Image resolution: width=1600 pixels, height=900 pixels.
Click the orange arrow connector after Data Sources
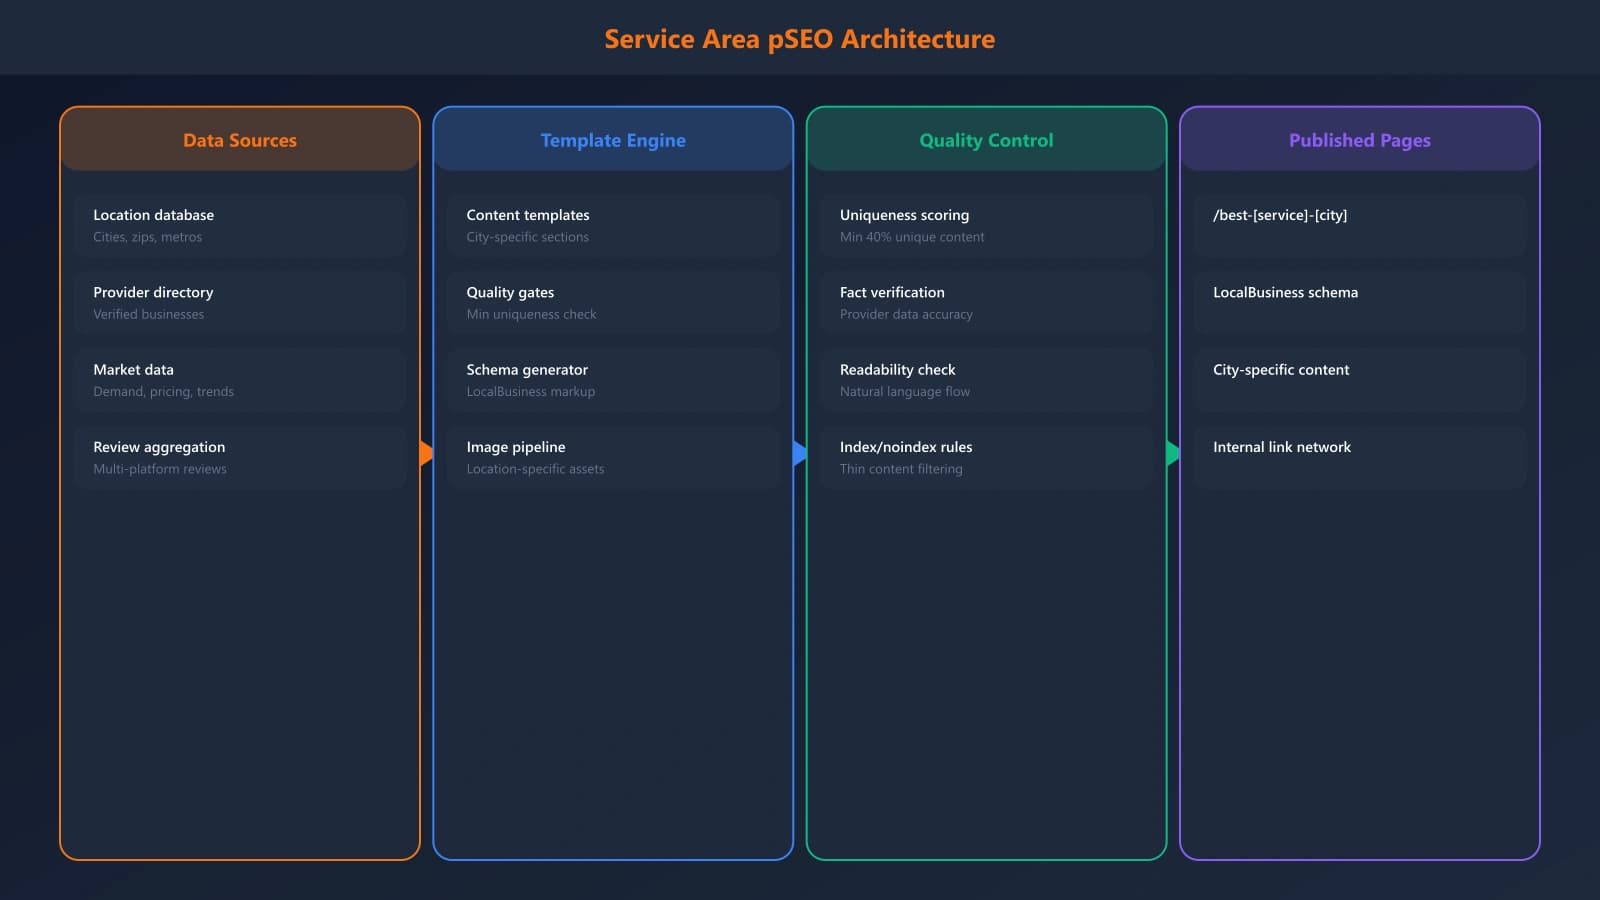click(426, 453)
